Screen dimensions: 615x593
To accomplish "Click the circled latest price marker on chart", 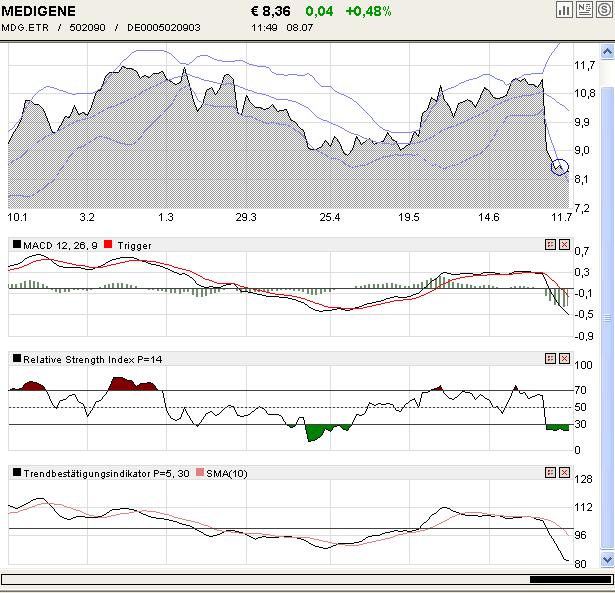I will (x=559, y=167).
